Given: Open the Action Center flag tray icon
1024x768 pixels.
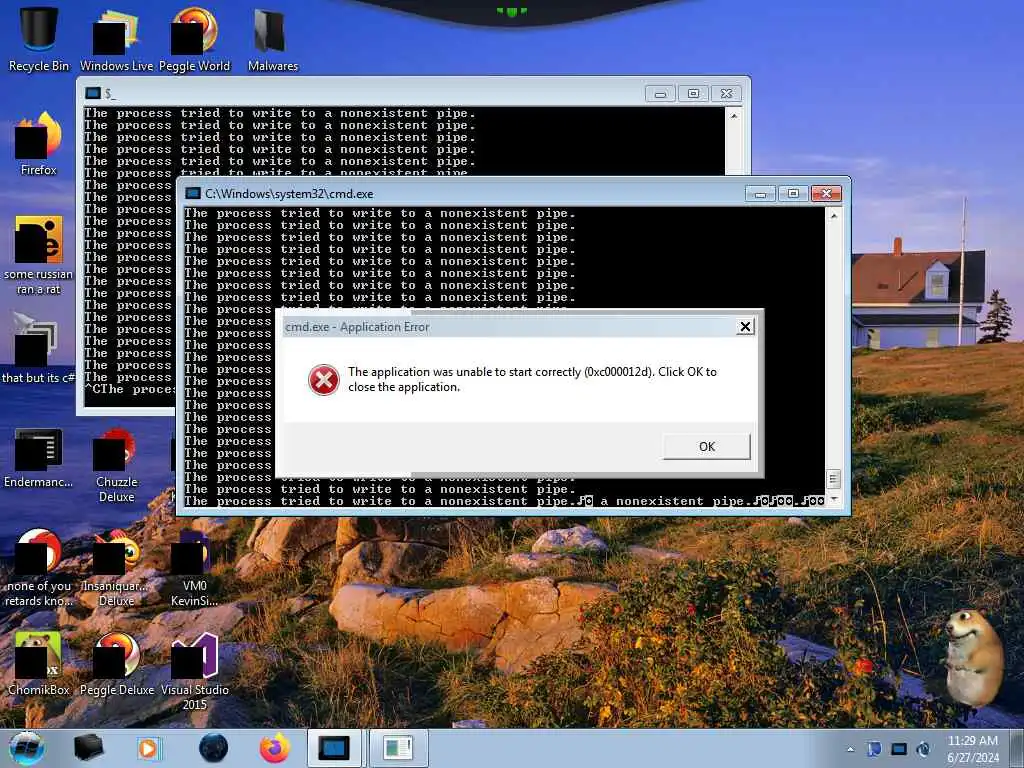Looking at the screenshot, I should pos(874,749).
